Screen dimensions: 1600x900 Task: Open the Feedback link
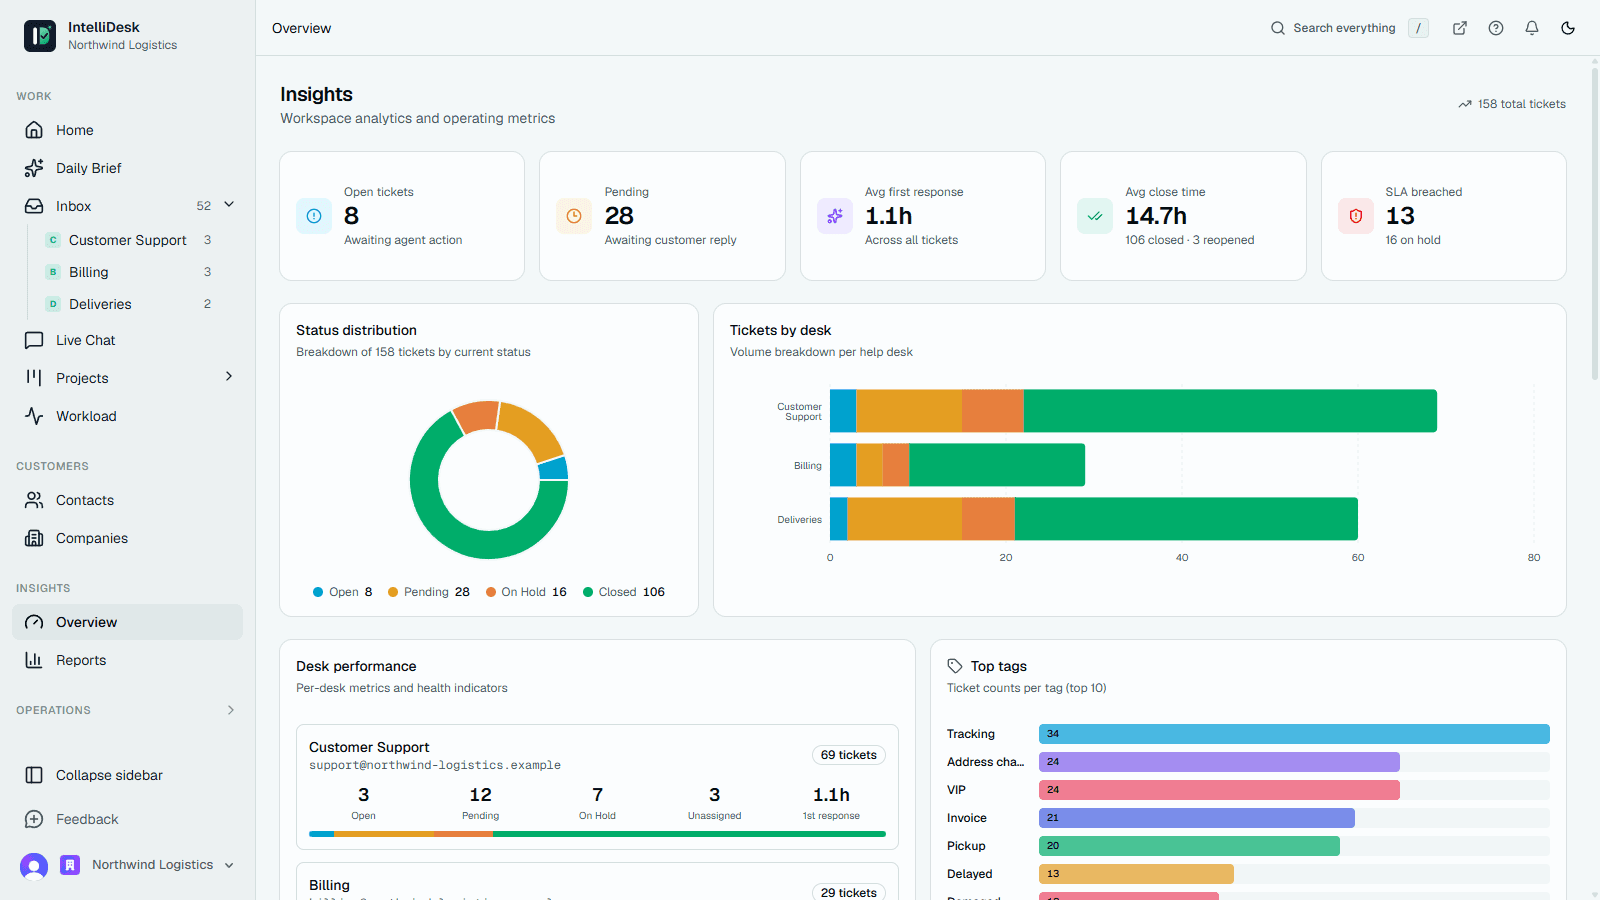pos(127,819)
